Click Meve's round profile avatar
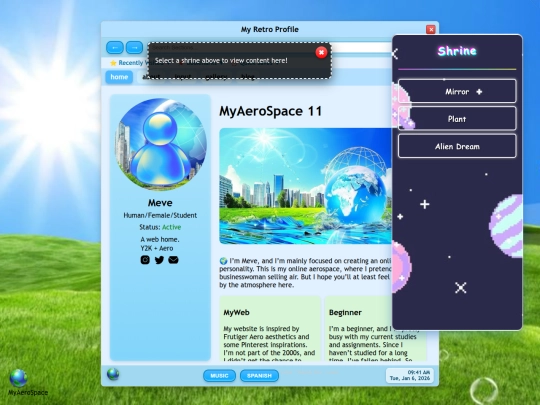This screenshot has height=405, width=540. click(x=160, y=144)
